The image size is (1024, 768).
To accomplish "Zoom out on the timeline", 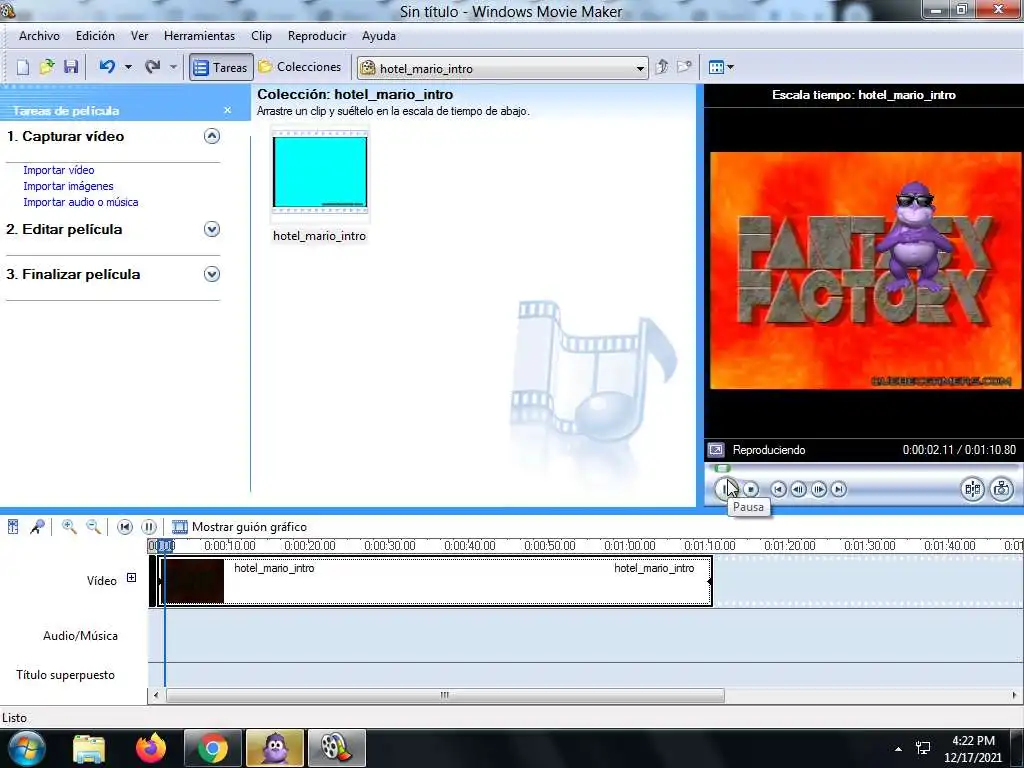I will coord(93,526).
